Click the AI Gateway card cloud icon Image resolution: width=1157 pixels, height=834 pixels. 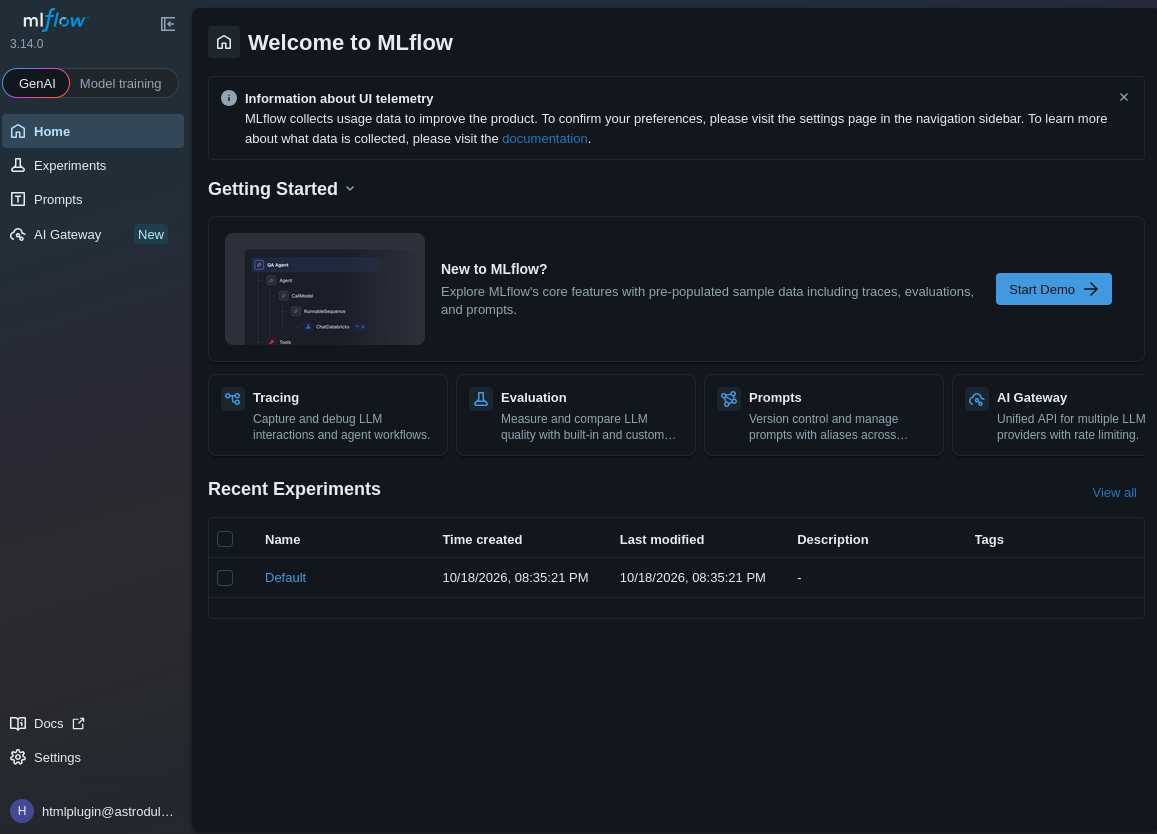click(x=977, y=399)
